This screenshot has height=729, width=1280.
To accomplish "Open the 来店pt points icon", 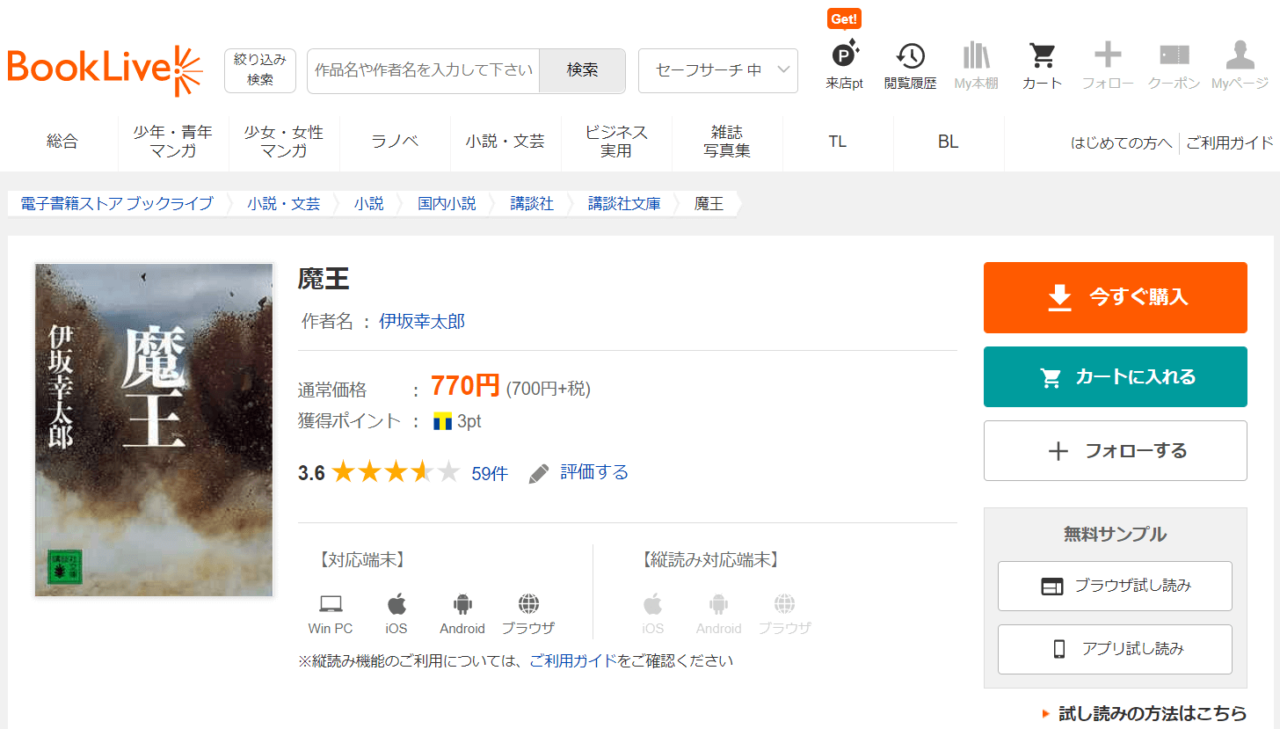I will coord(845,65).
